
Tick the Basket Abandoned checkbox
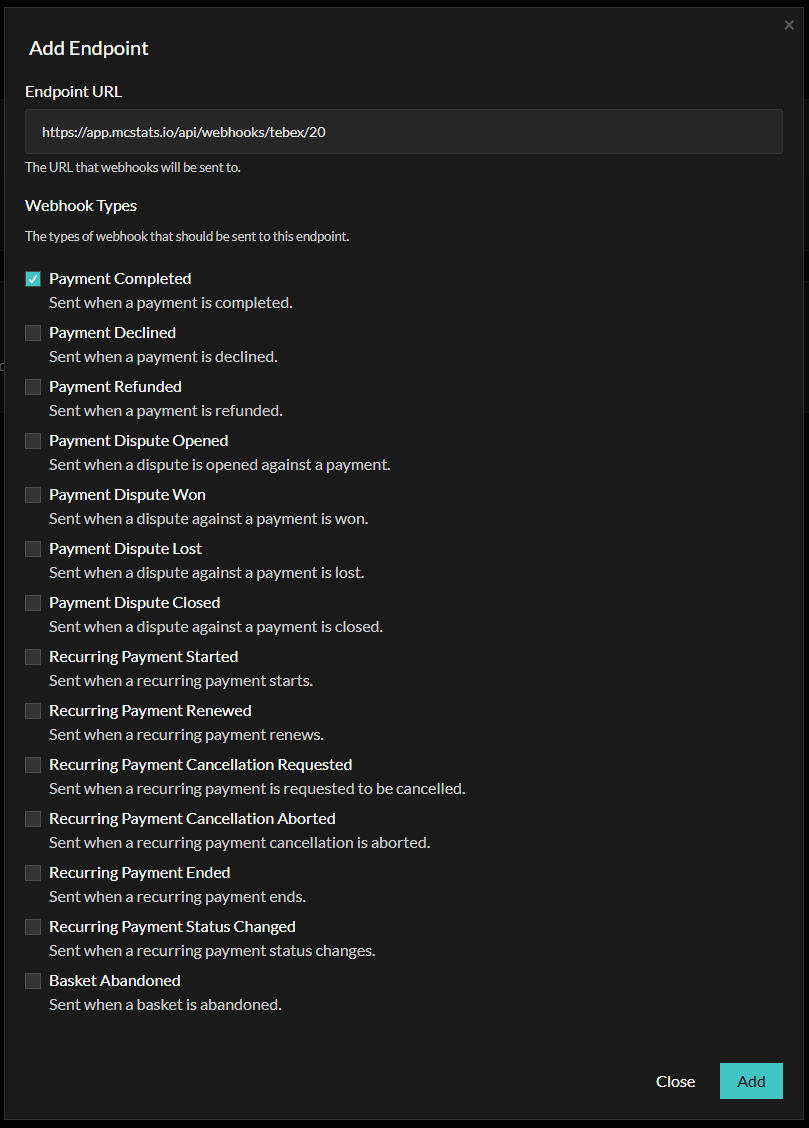coord(33,981)
